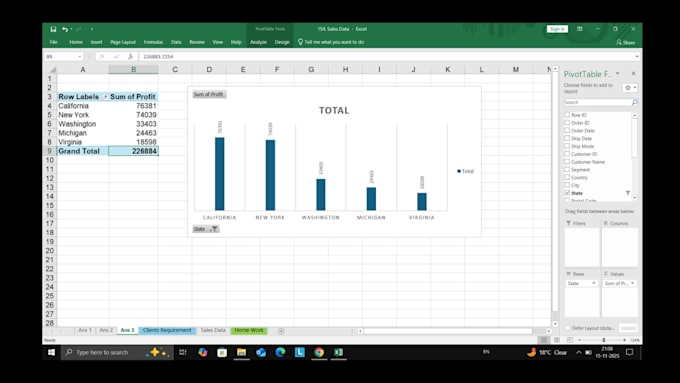Open Sum of Profit dropdown in Values area
680x383 pixels.
coord(632,283)
